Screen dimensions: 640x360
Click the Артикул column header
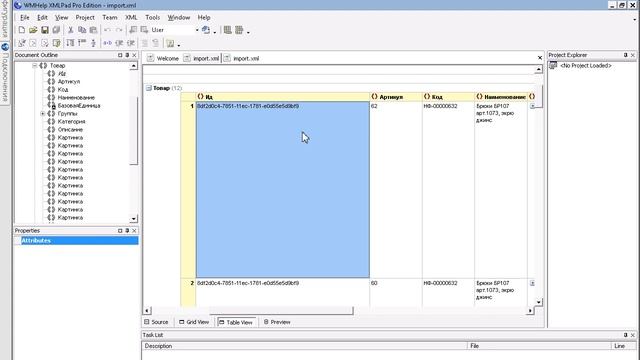tap(396, 97)
